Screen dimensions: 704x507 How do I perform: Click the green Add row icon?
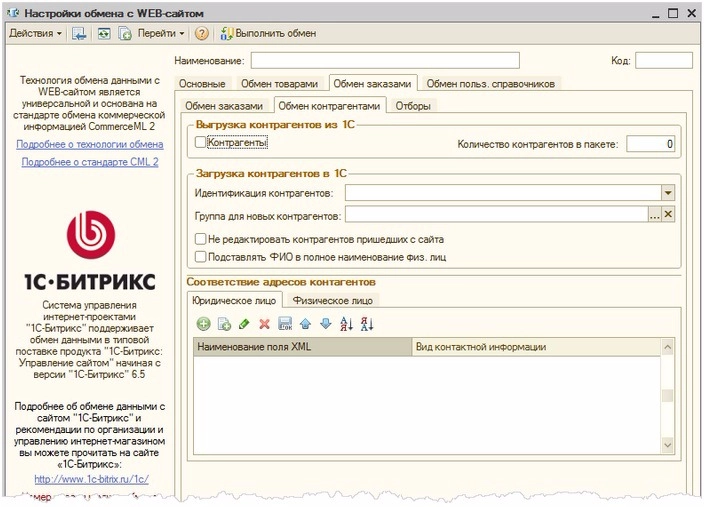coord(204,323)
